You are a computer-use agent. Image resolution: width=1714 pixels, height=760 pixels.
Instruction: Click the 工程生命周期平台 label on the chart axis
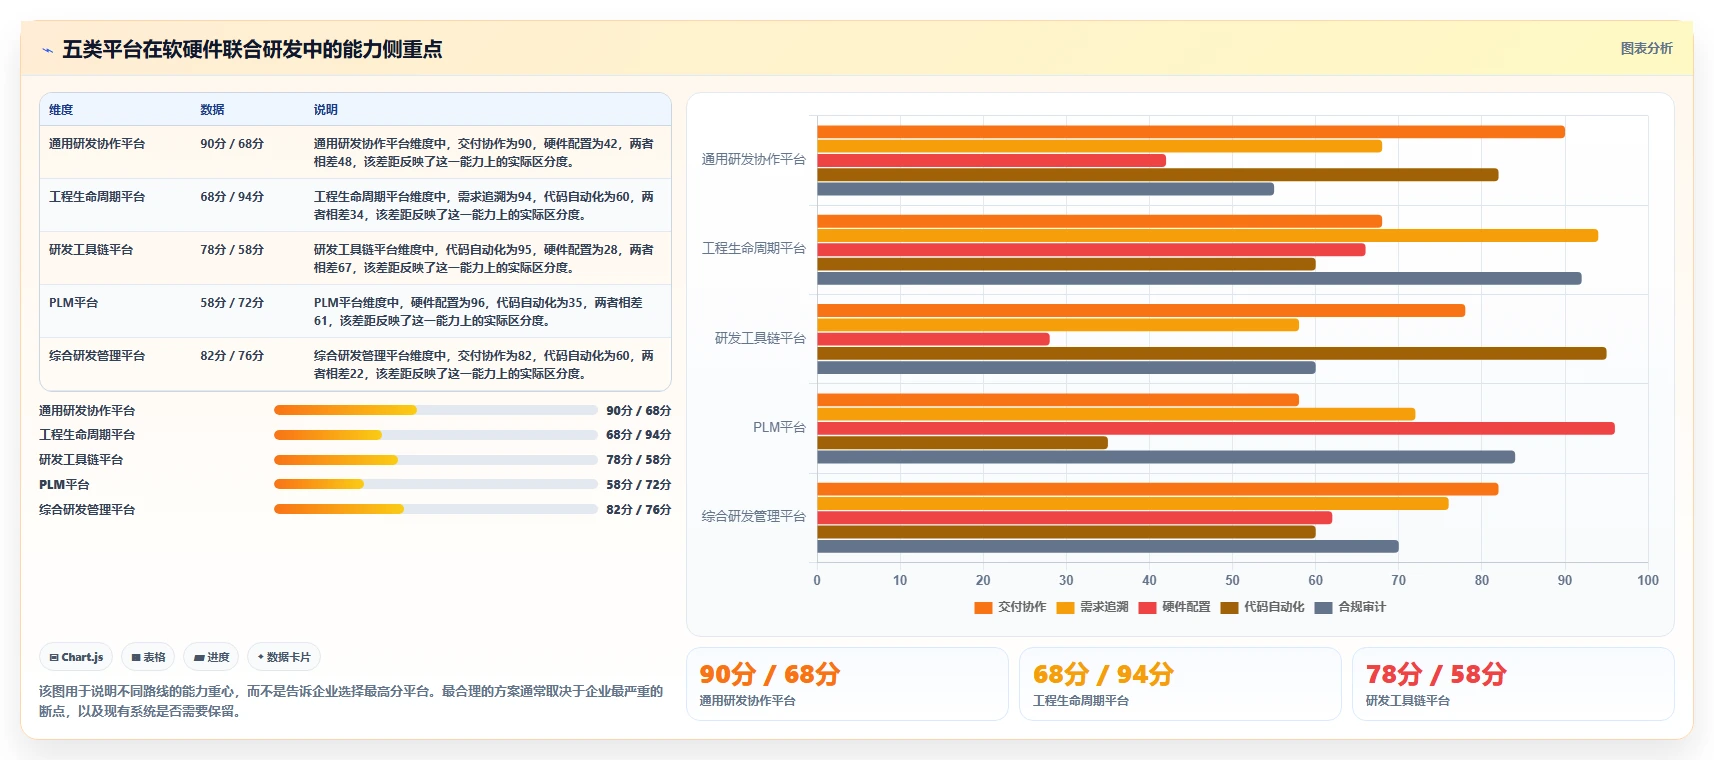pyautogui.click(x=753, y=248)
